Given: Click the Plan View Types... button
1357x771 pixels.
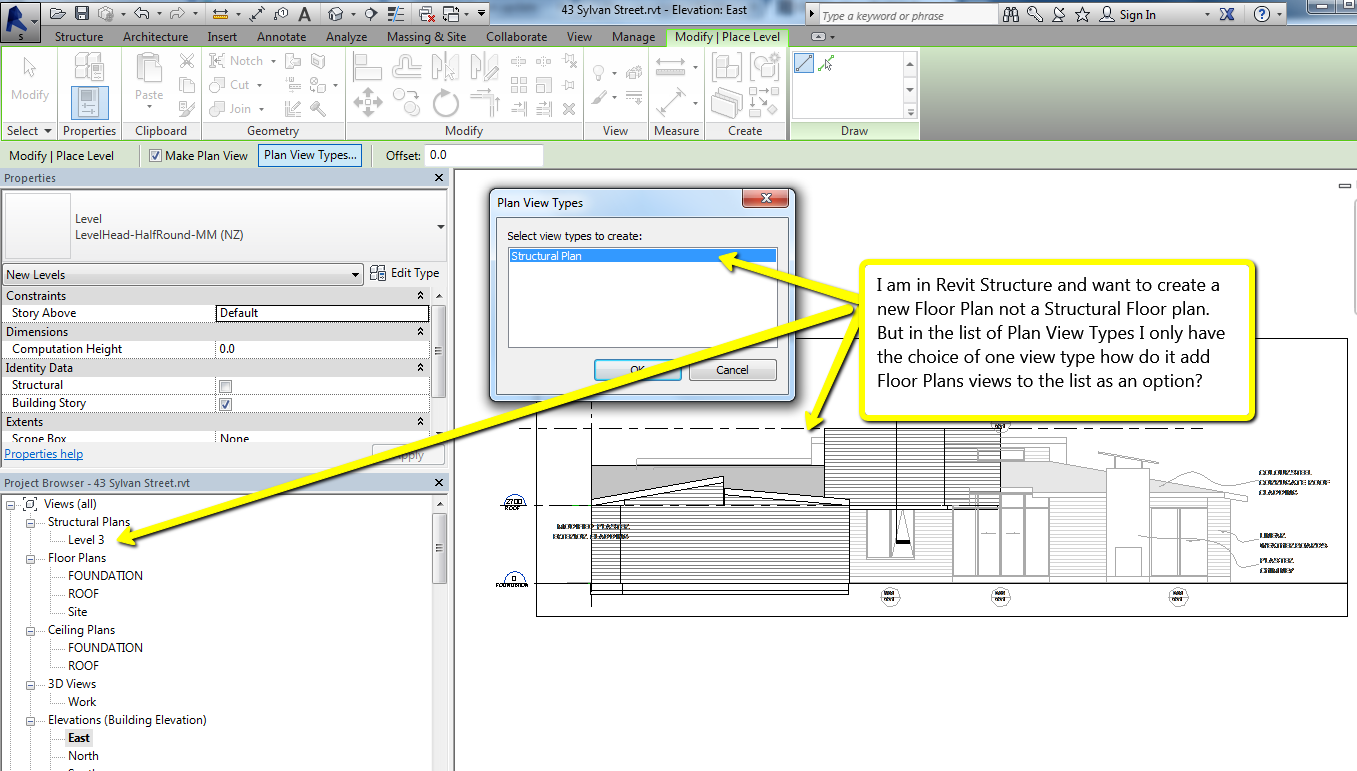Looking at the screenshot, I should pos(310,155).
